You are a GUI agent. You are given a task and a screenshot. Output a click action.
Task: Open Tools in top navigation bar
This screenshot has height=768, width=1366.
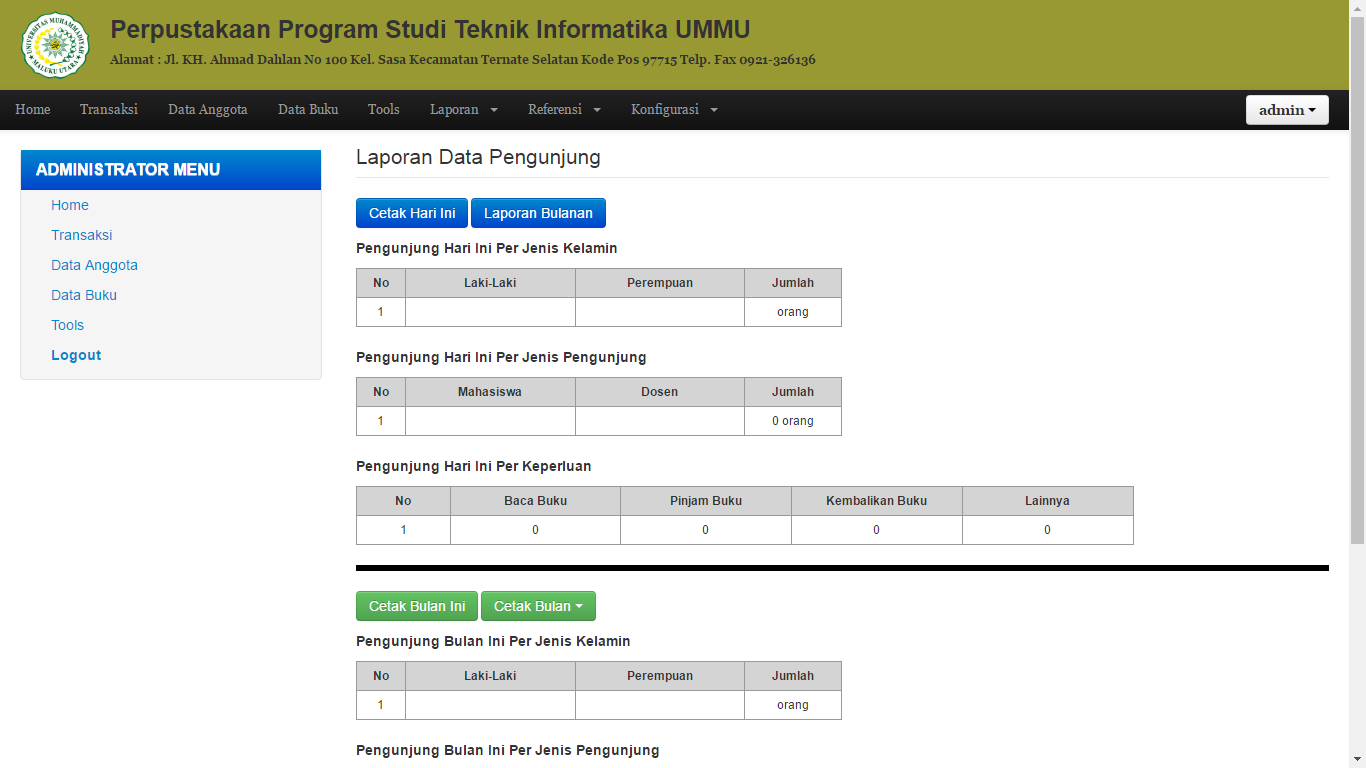[384, 109]
